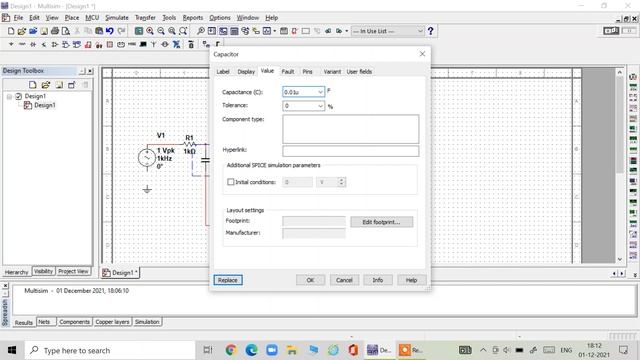Screen dimensions: 640x360
Task: Place a source component from toolbar
Action: (x=11, y=44)
